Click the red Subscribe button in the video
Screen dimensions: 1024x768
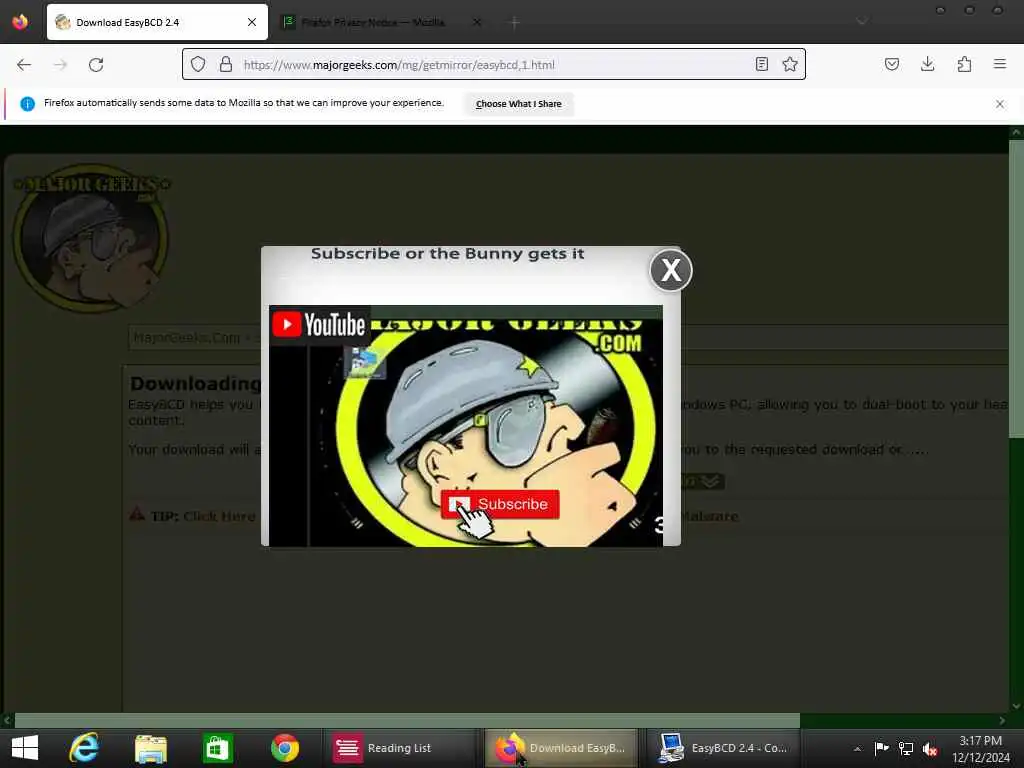pos(500,504)
